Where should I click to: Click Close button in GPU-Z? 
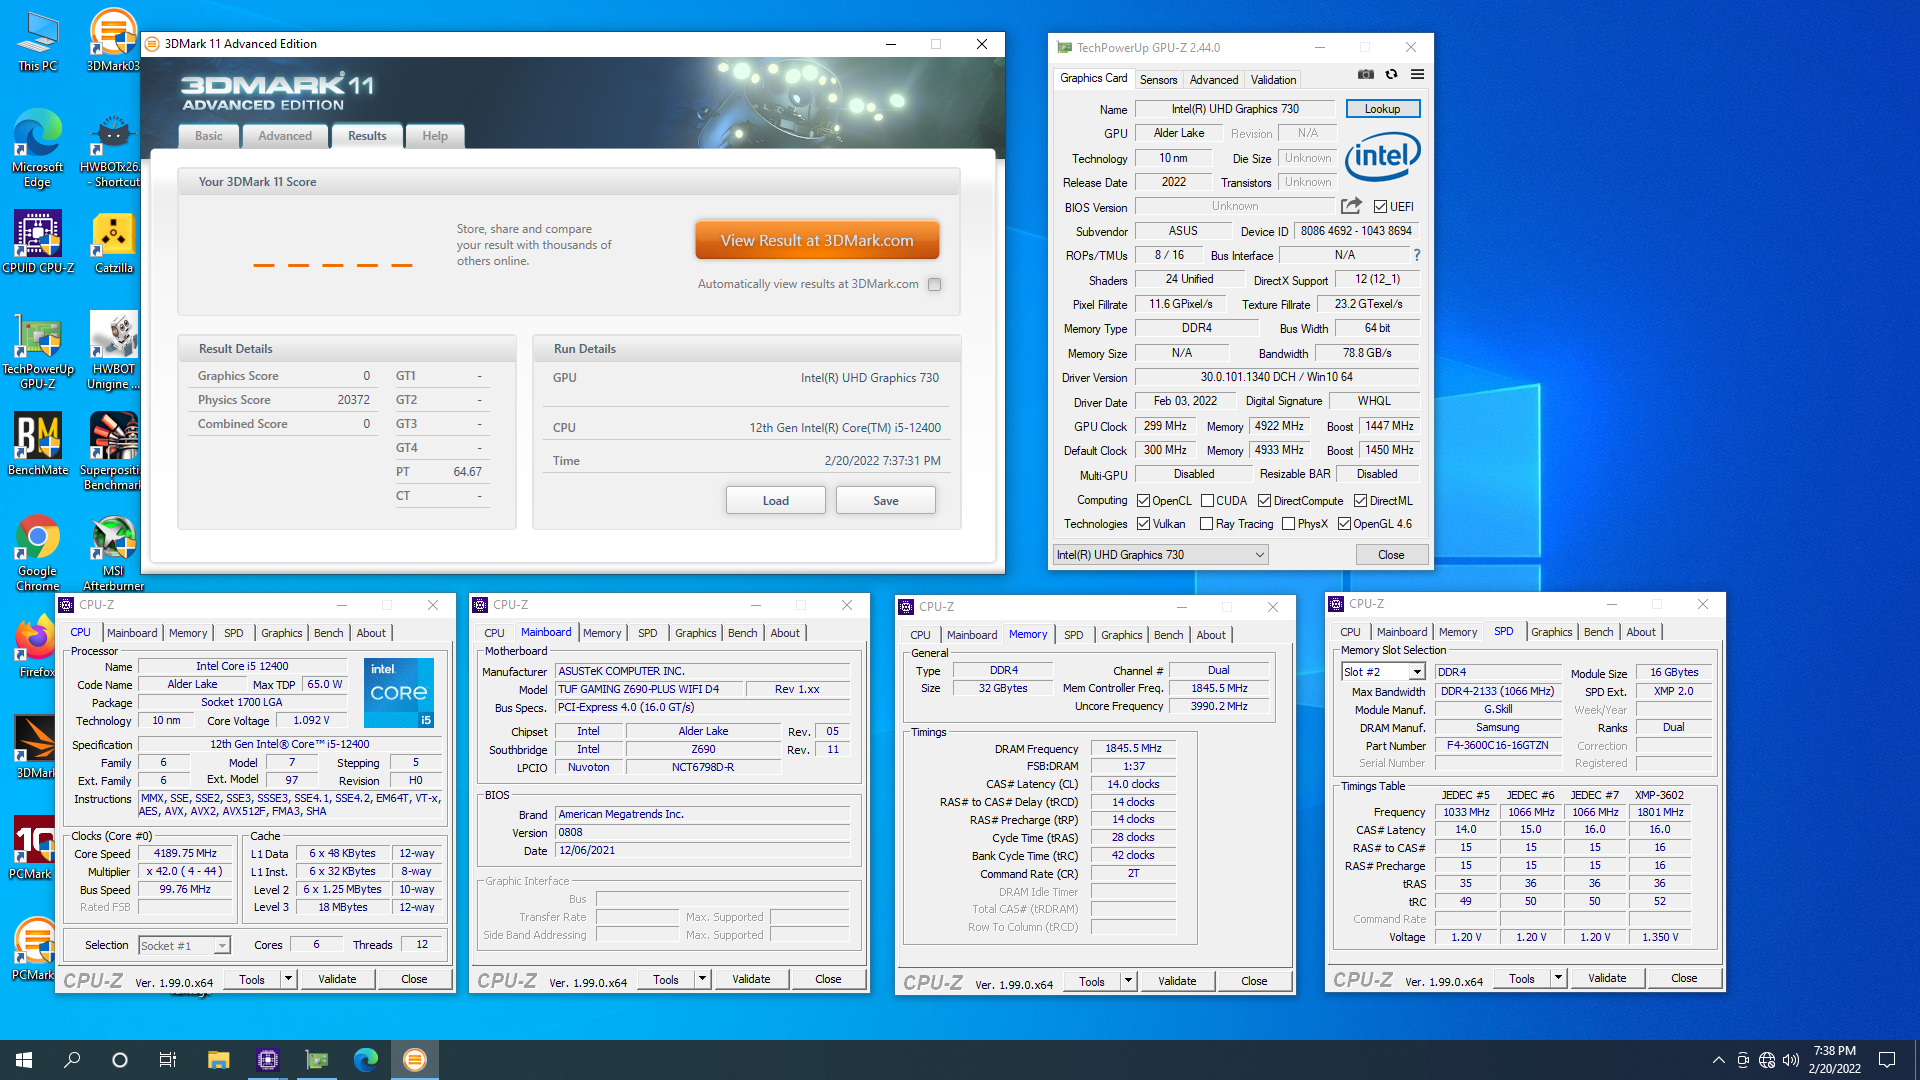point(1391,555)
